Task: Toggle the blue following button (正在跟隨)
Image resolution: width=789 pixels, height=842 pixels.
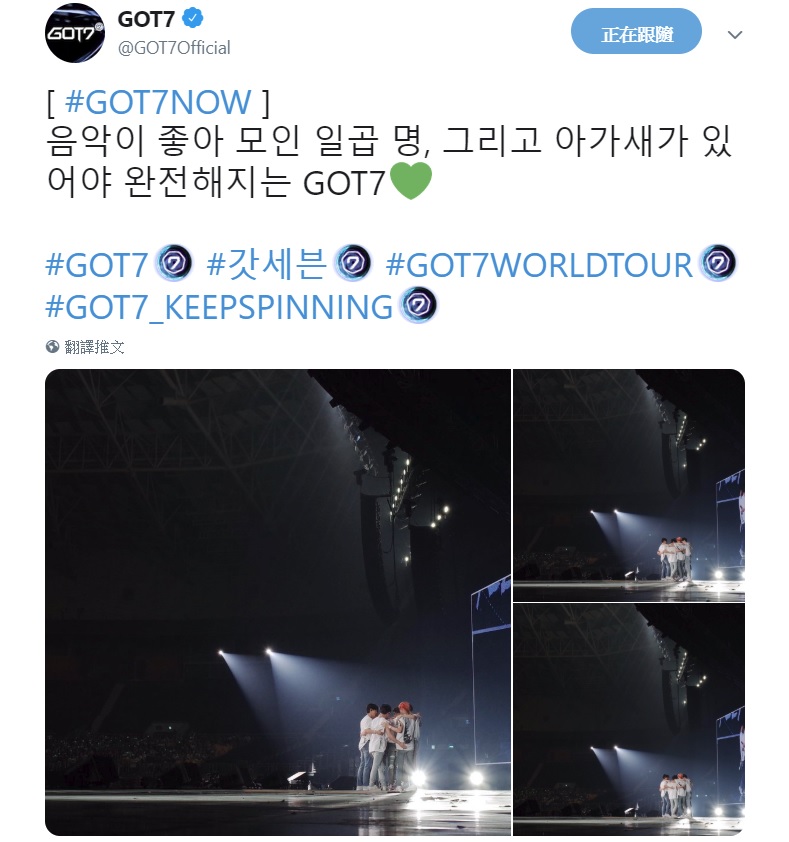Action: (636, 34)
